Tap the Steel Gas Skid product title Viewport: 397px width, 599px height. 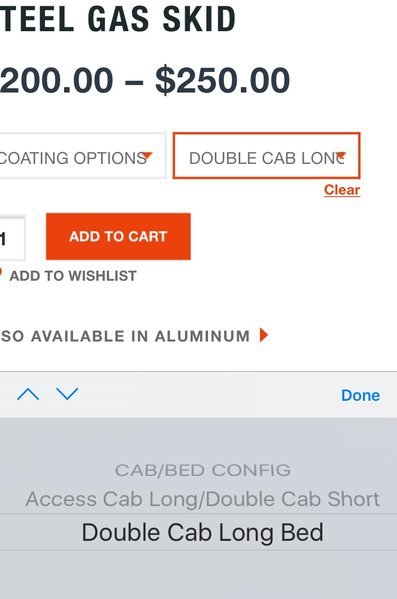coord(118,18)
